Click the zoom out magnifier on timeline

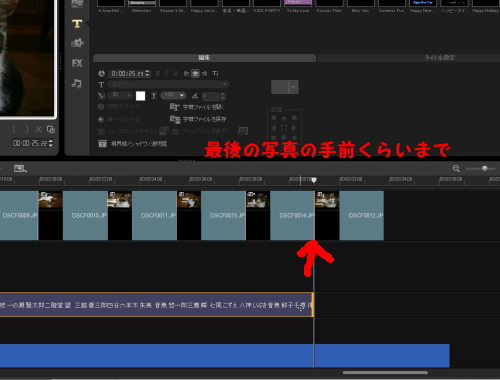point(456,168)
